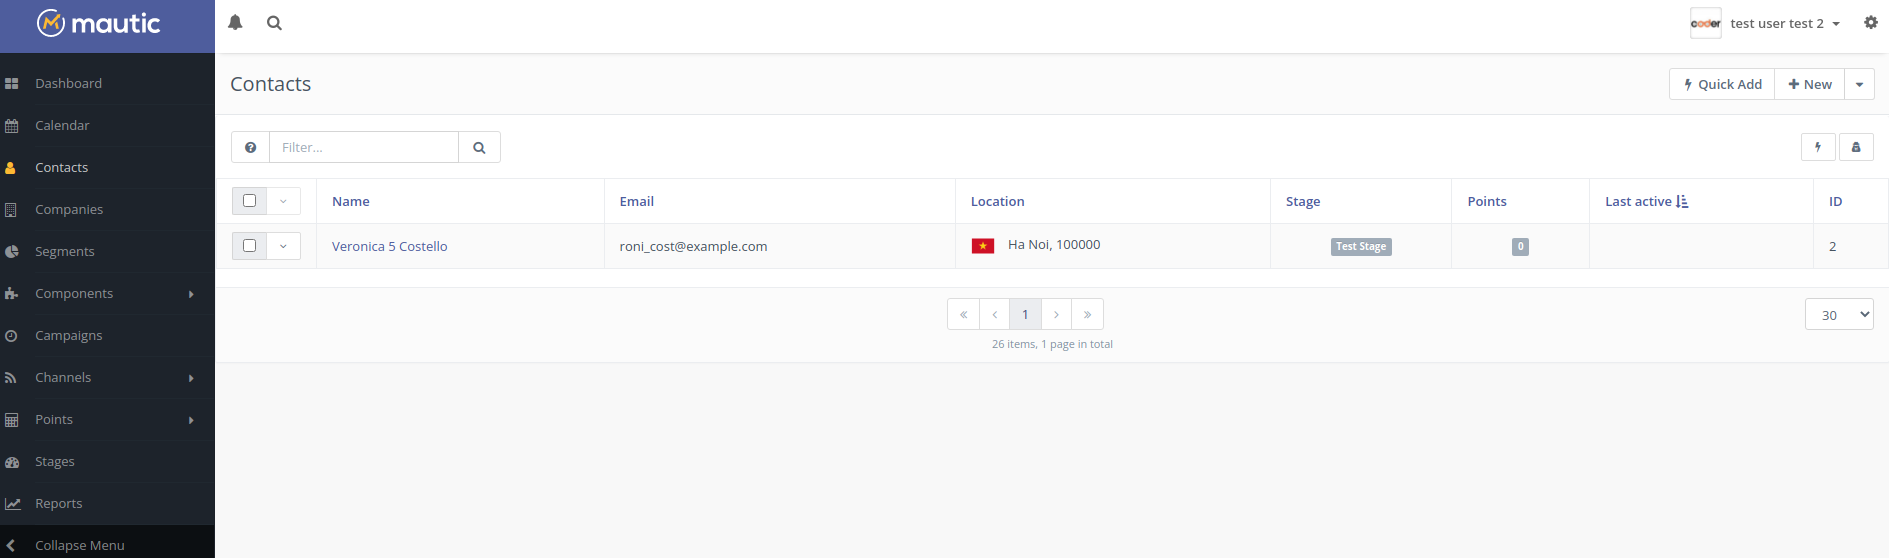Click the Quick Add button

pyautogui.click(x=1722, y=84)
